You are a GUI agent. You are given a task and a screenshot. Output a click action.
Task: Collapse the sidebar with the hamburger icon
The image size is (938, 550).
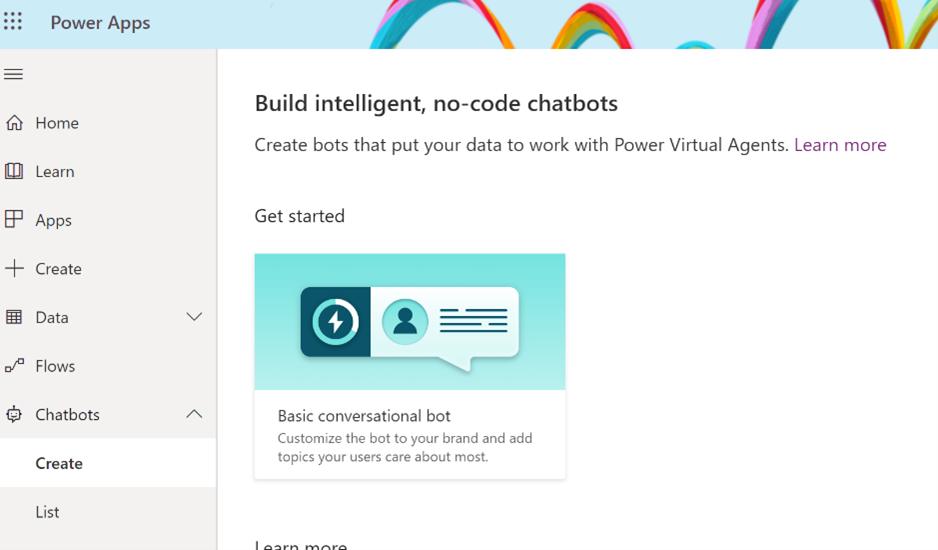14,74
